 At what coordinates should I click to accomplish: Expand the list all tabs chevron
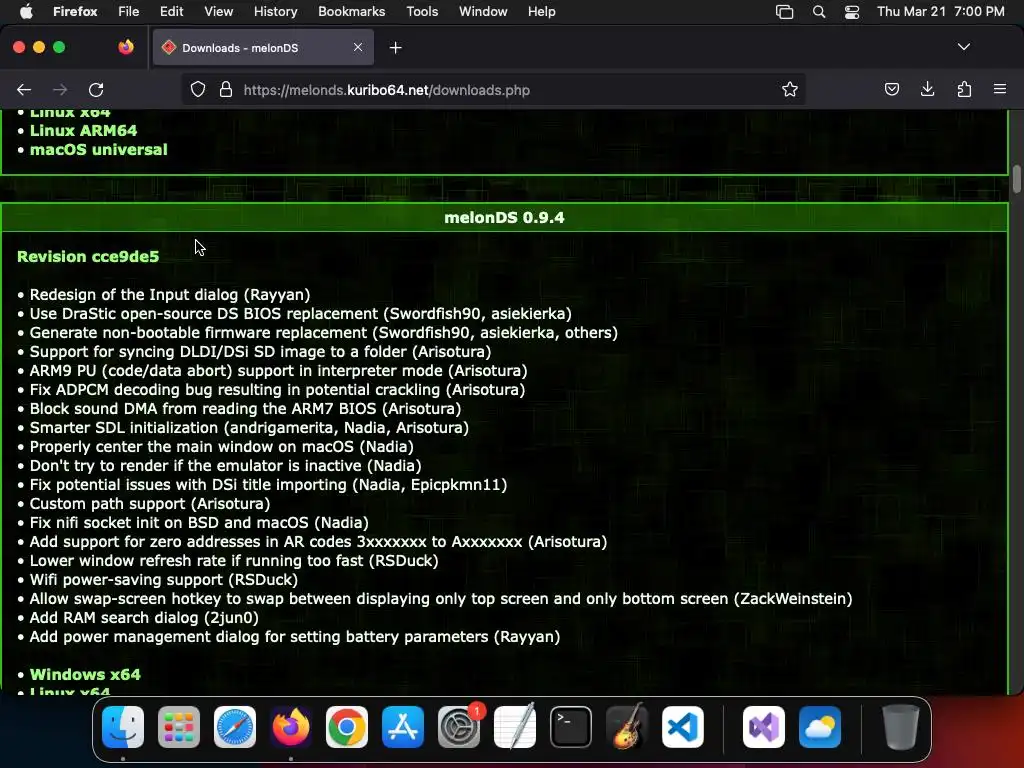click(x=964, y=47)
